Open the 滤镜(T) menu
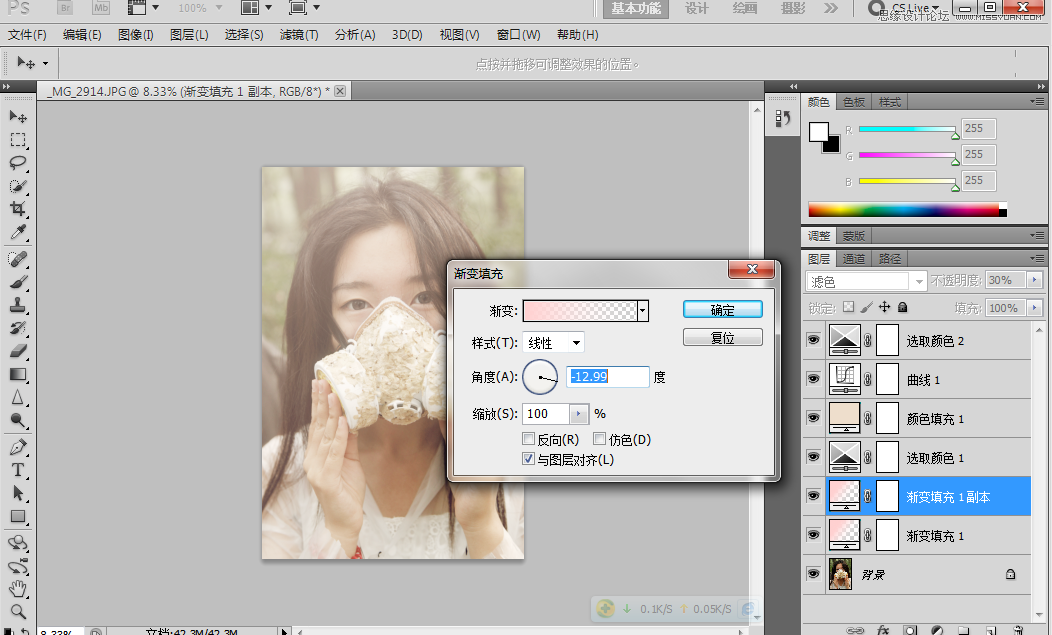 point(299,35)
